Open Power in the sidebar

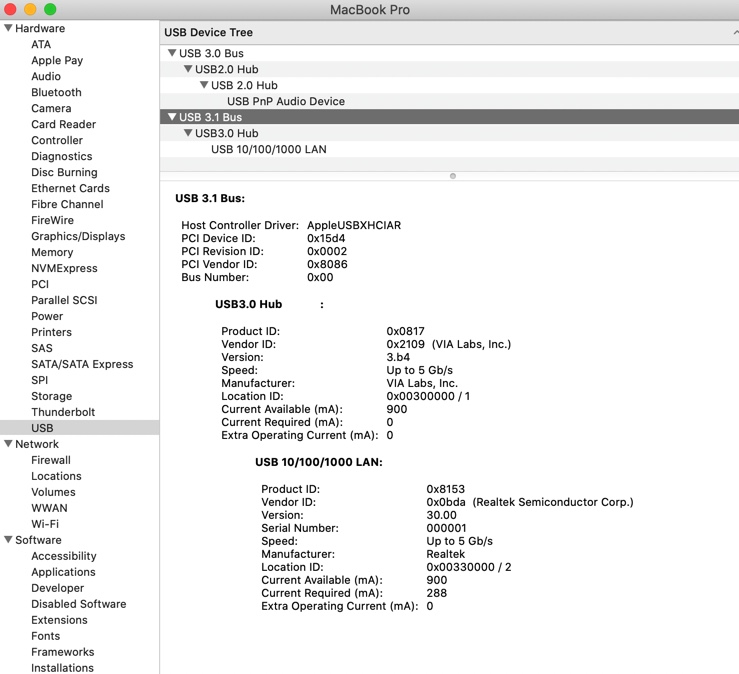tap(47, 316)
